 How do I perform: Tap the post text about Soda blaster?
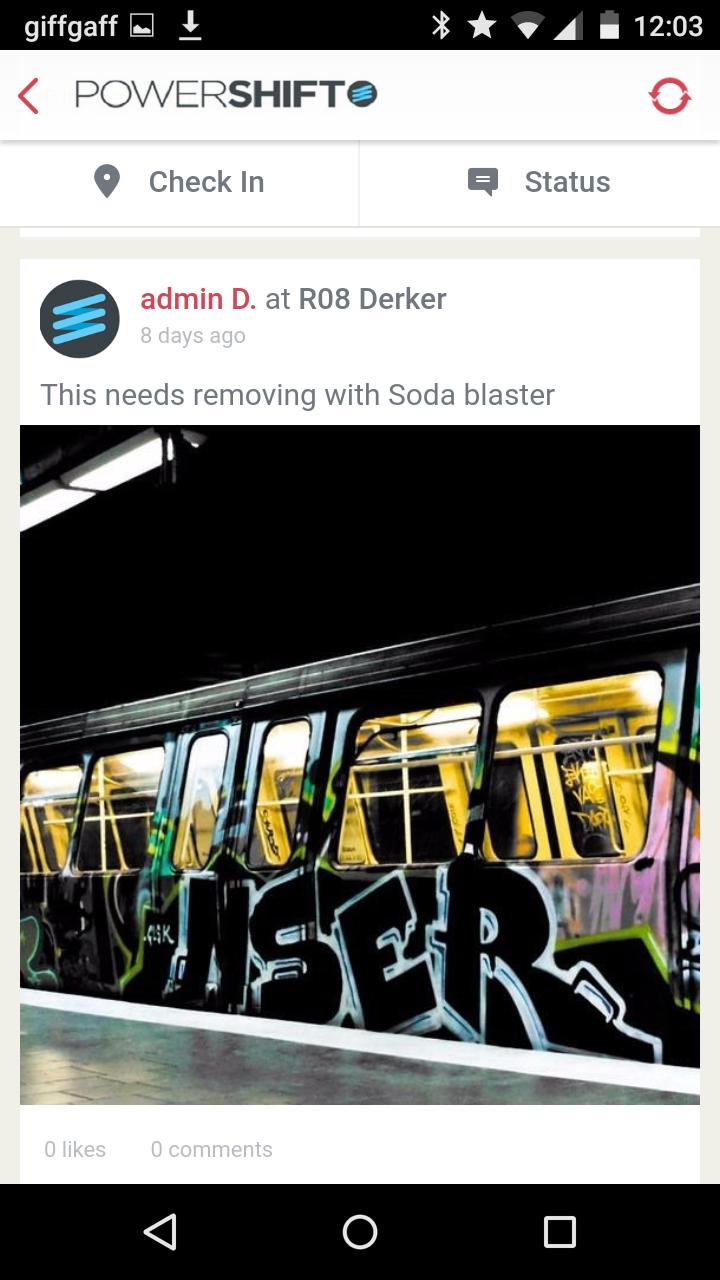pyautogui.click(x=297, y=395)
